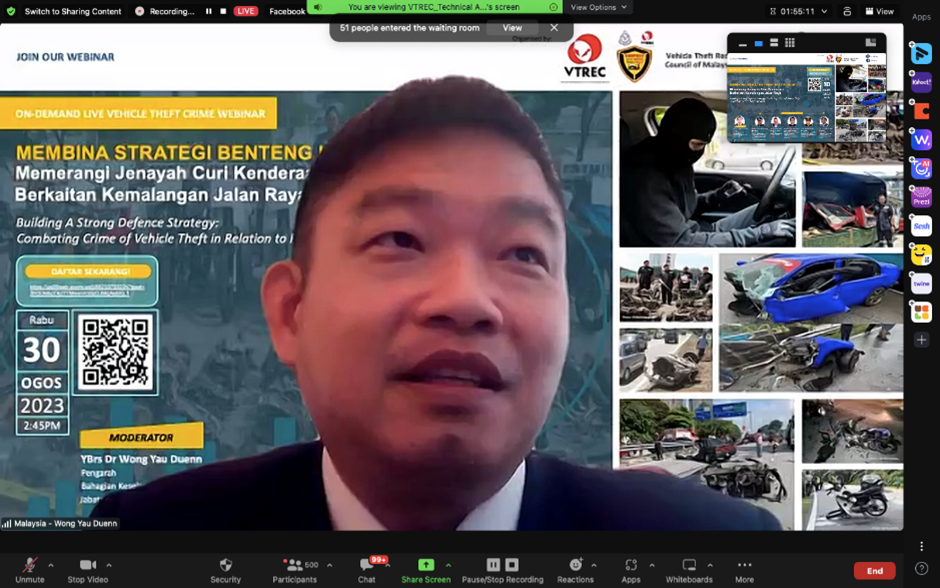Click the More options ellipsis
Screen dimensions: 940x588
(x=744, y=566)
